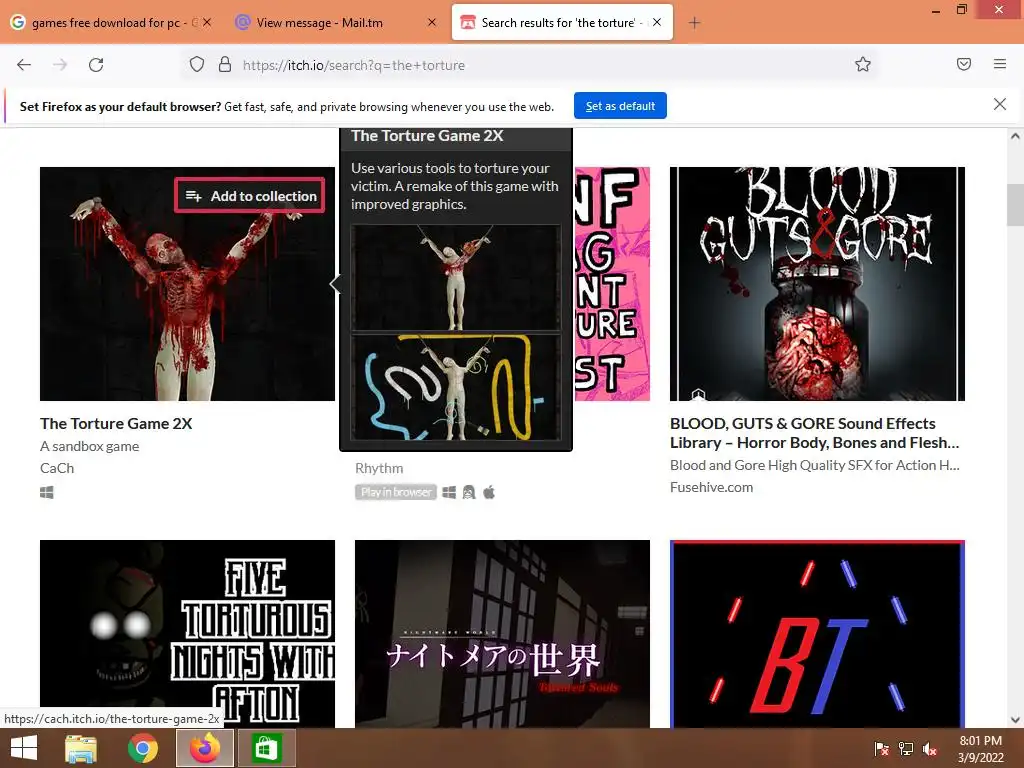Click the forward navigation arrow
The height and width of the screenshot is (768, 1024).
(x=60, y=65)
